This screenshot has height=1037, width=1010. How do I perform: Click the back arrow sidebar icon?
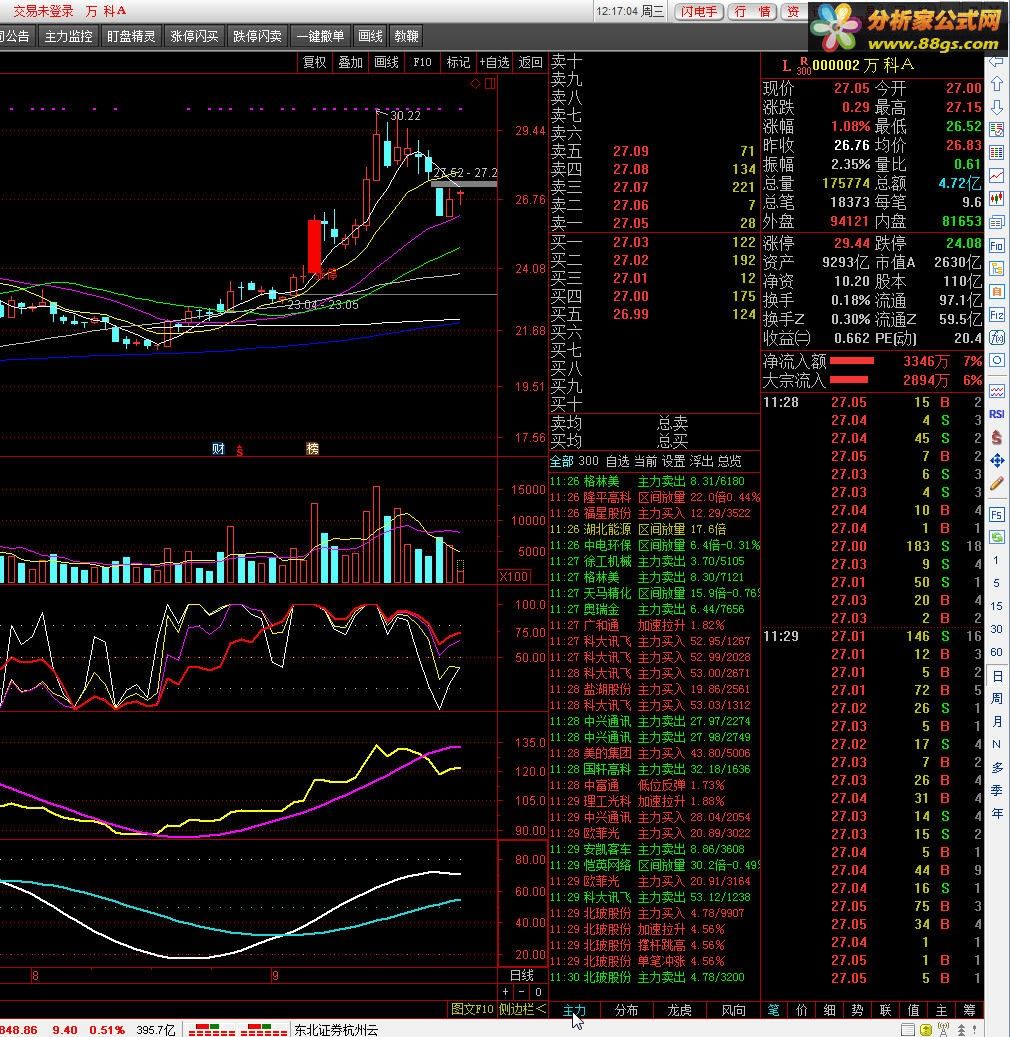coord(996,62)
